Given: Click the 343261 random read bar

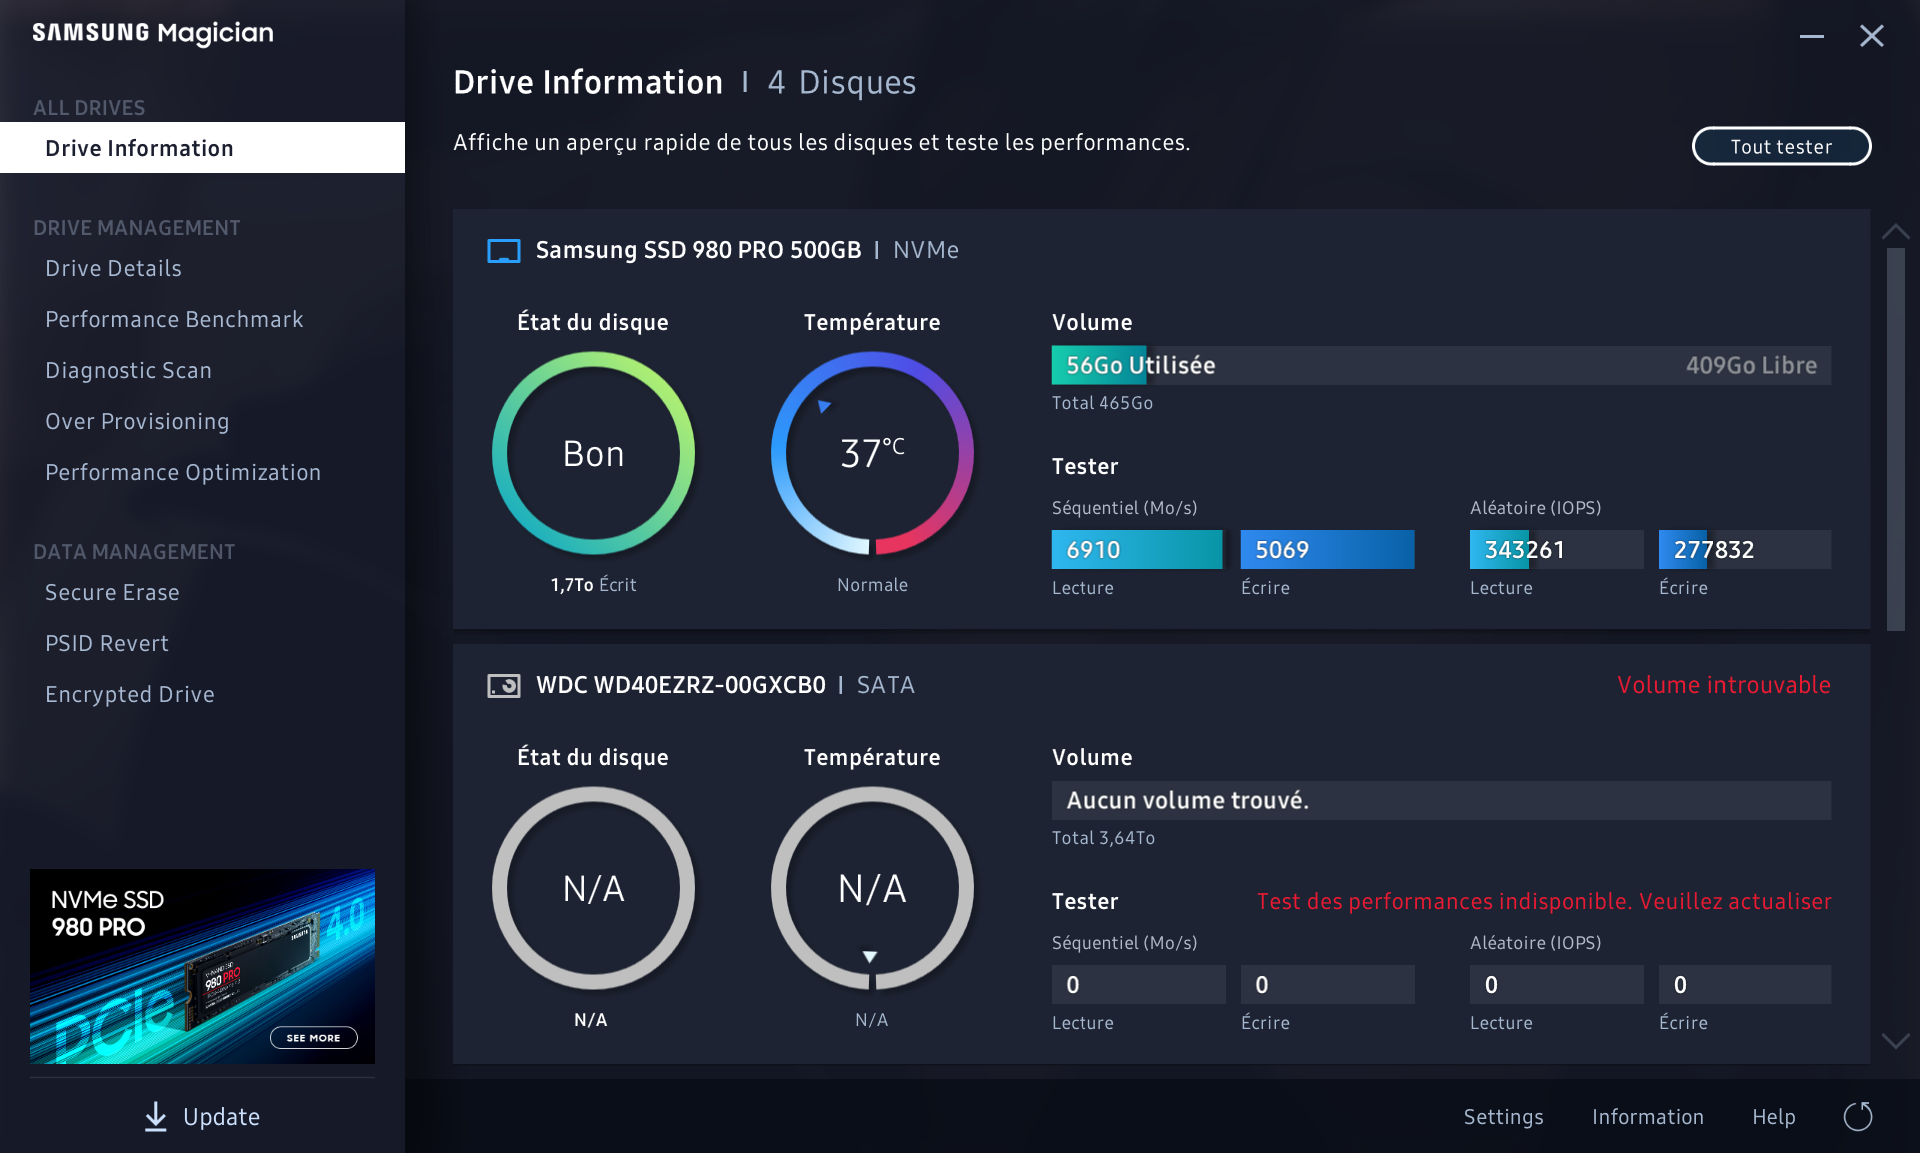Looking at the screenshot, I should pyautogui.click(x=1556, y=549).
